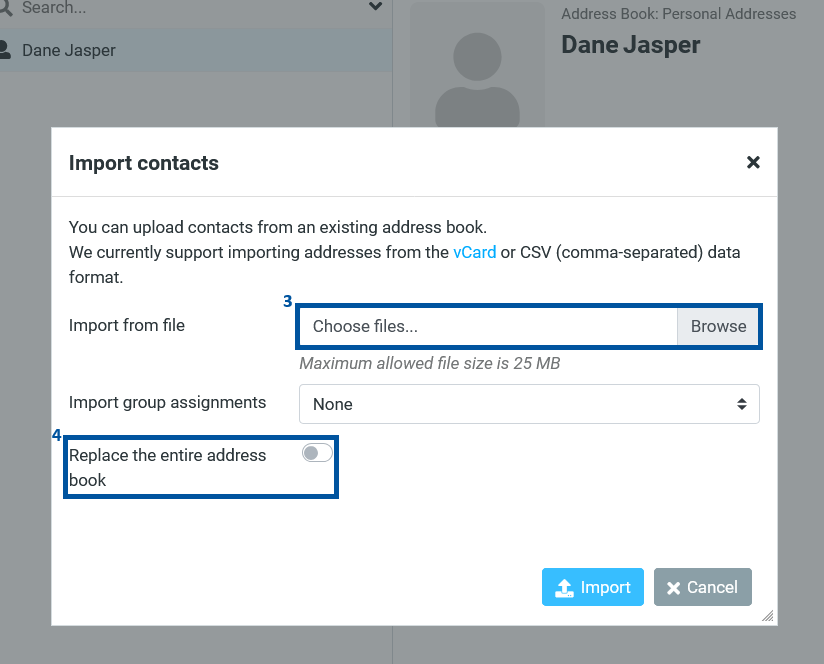The height and width of the screenshot is (664, 824).
Task: Open the vCard link
Action: point(474,252)
